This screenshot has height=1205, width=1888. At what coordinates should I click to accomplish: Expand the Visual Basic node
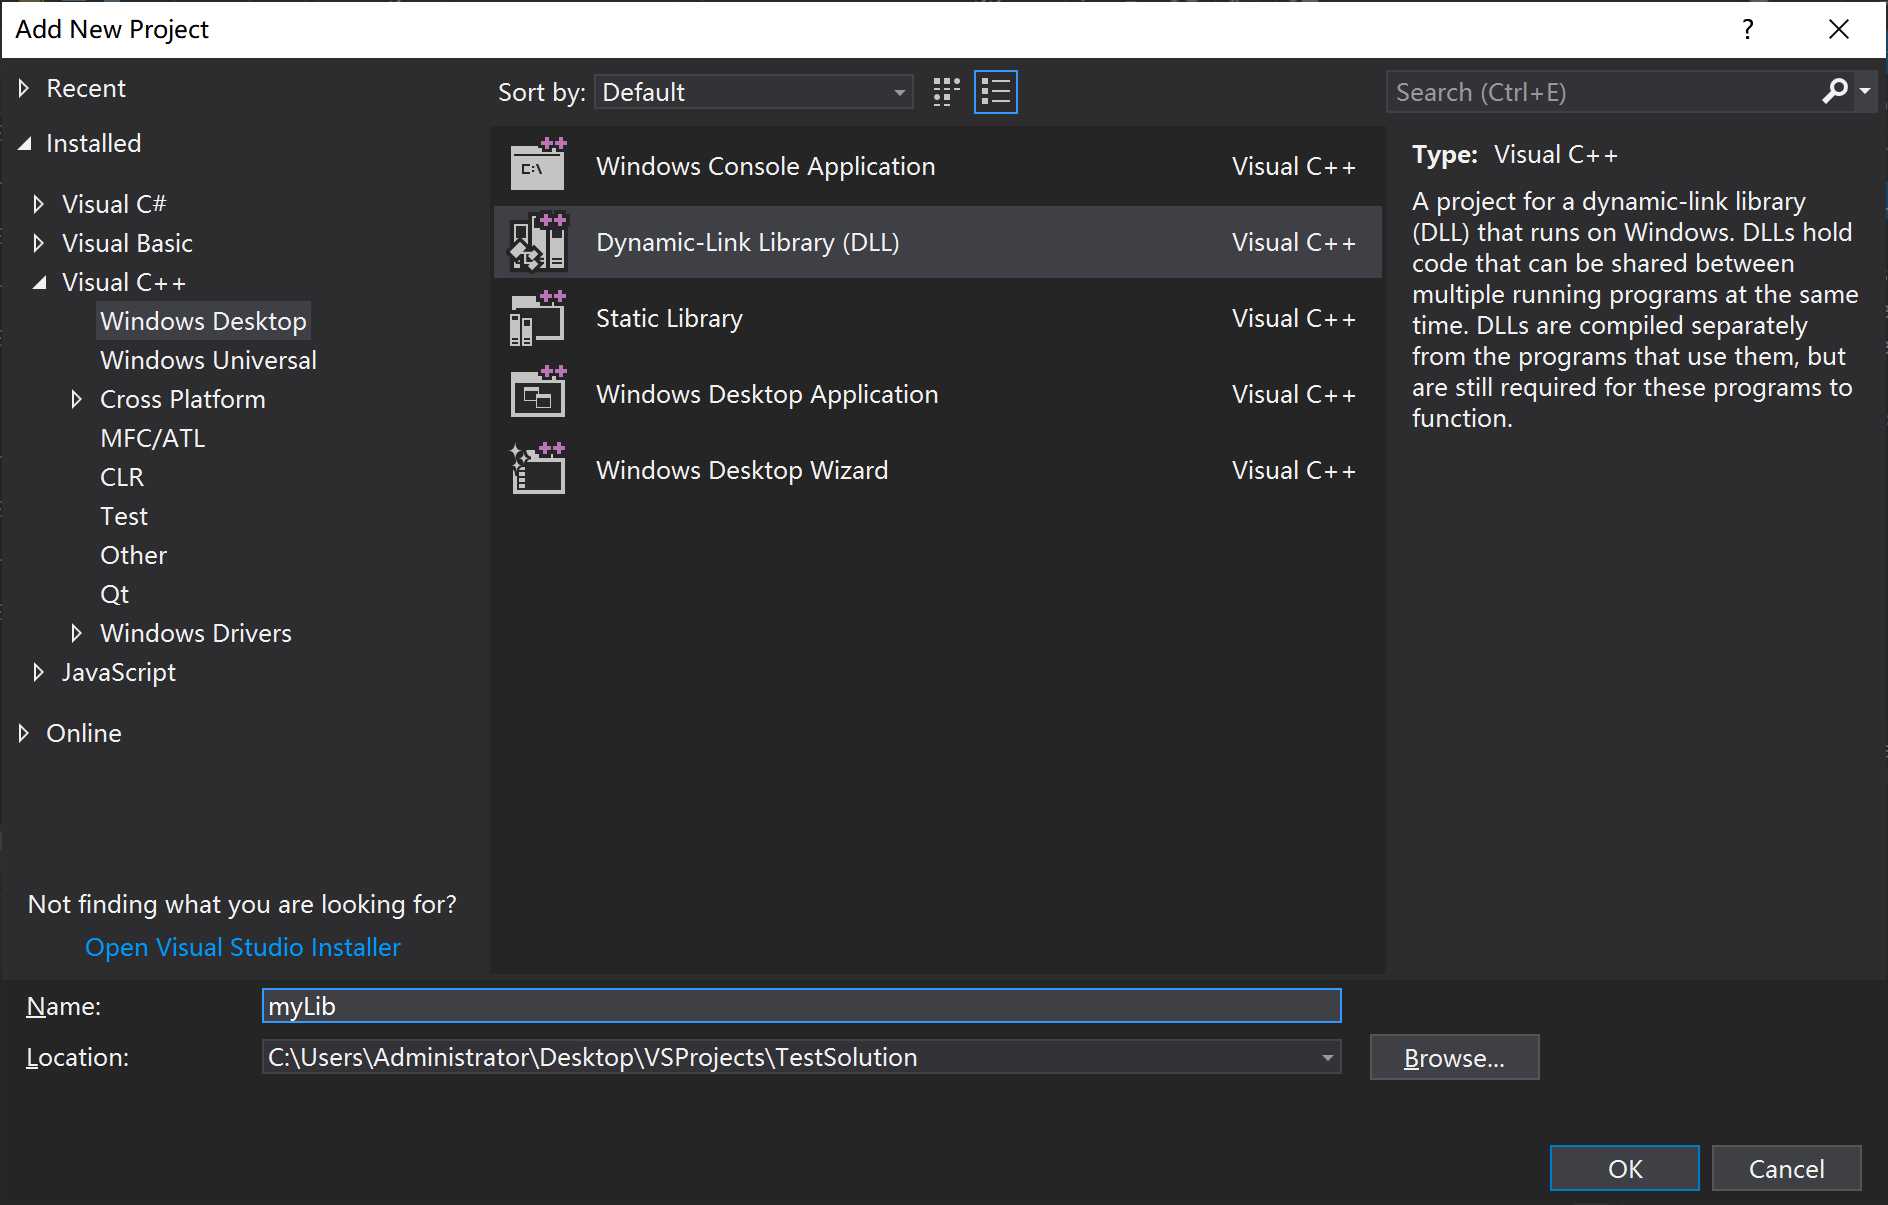(38, 243)
